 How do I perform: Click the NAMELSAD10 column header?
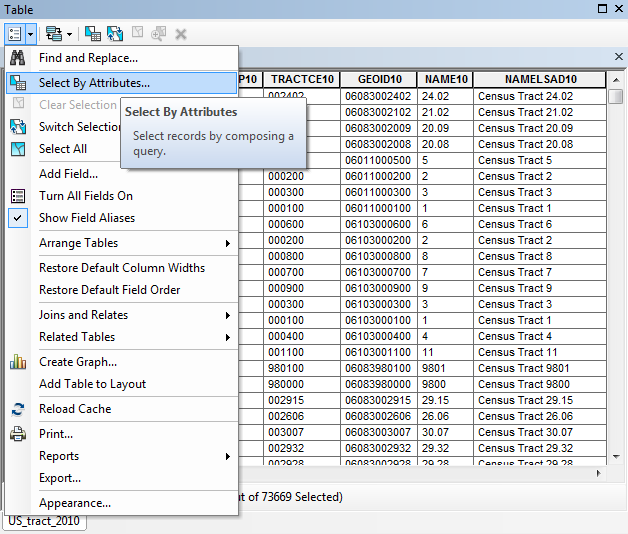click(540, 79)
